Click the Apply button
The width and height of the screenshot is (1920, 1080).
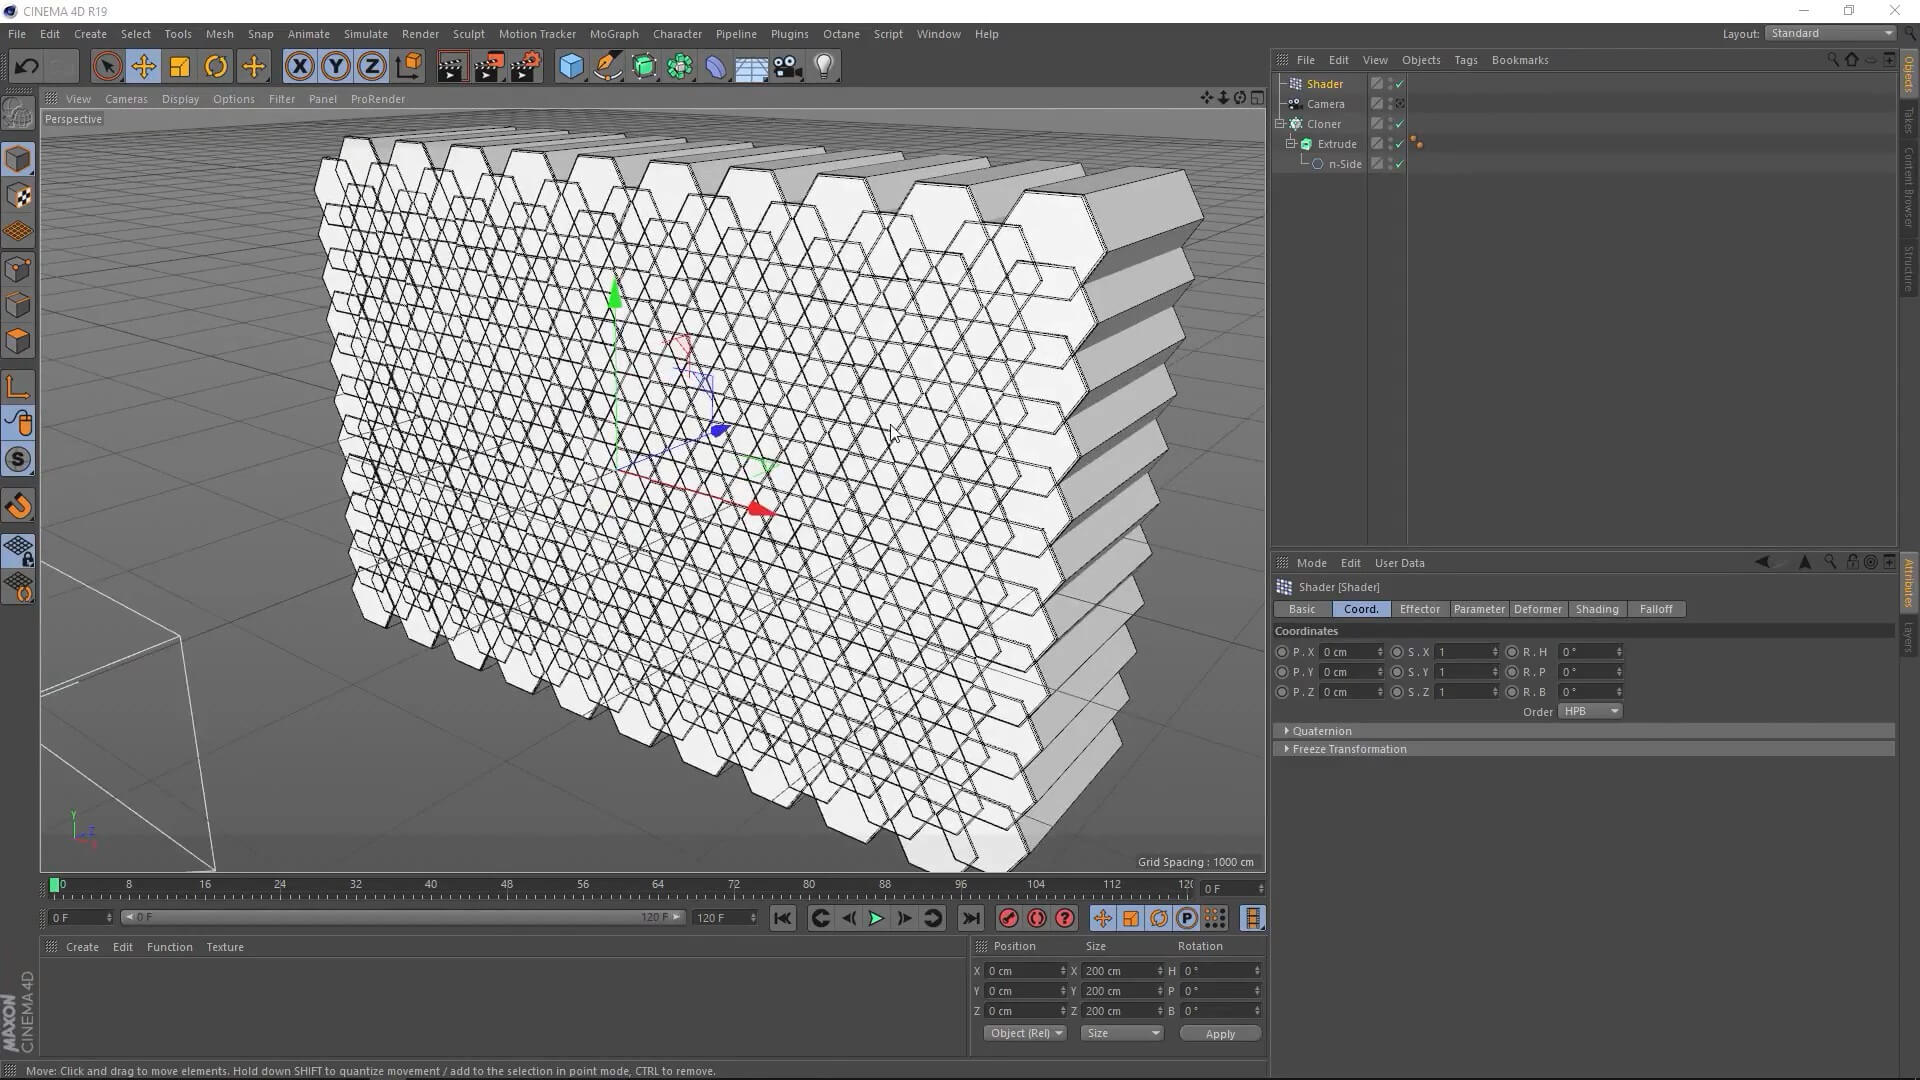[x=1219, y=1034]
